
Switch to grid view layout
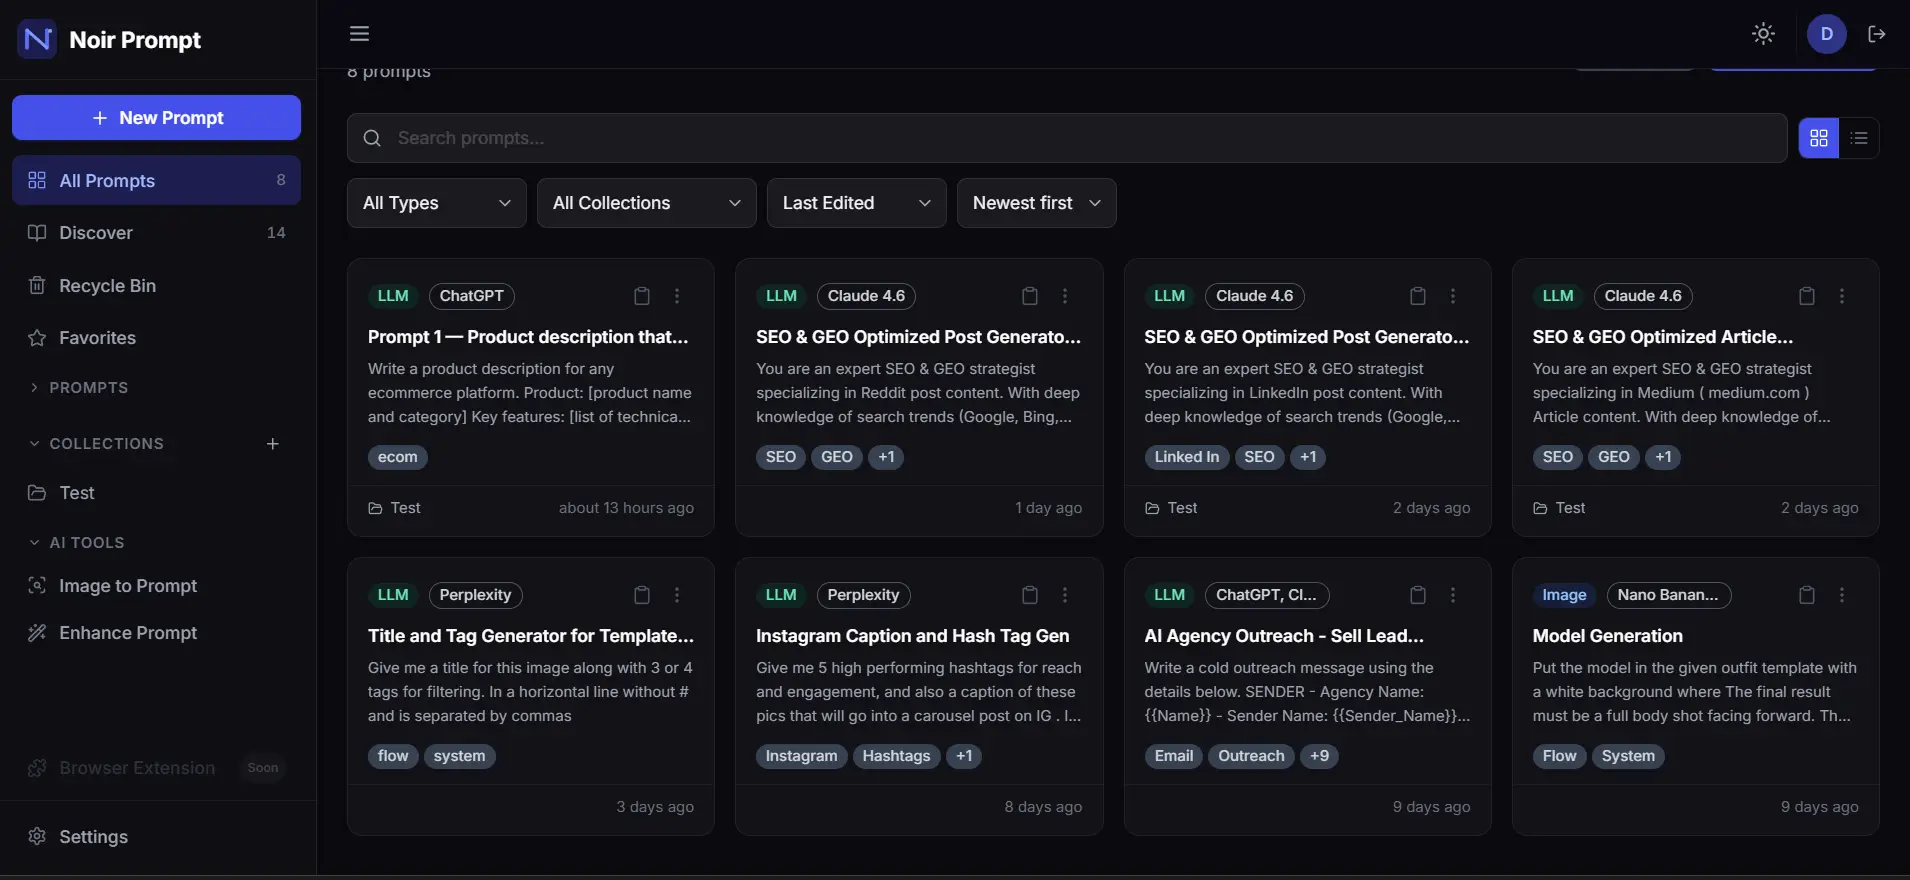pyautogui.click(x=1818, y=138)
